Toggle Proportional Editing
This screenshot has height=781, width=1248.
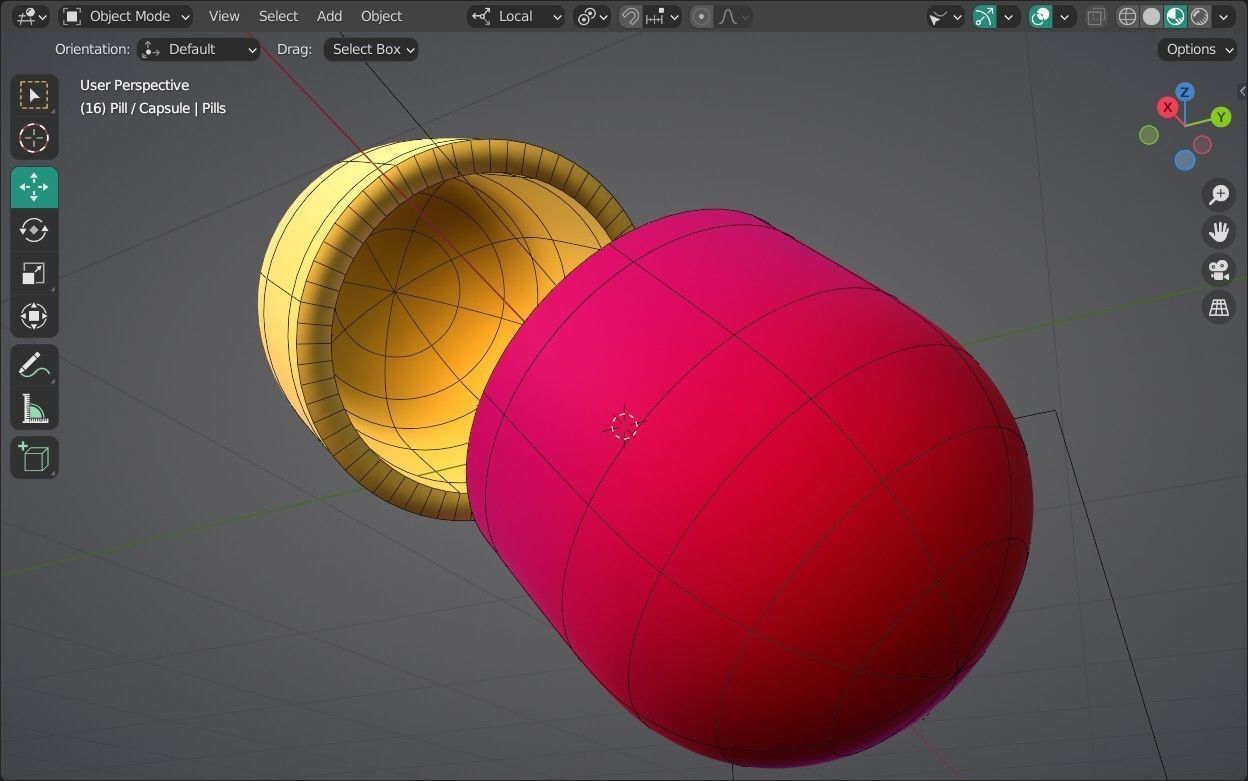(x=700, y=16)
